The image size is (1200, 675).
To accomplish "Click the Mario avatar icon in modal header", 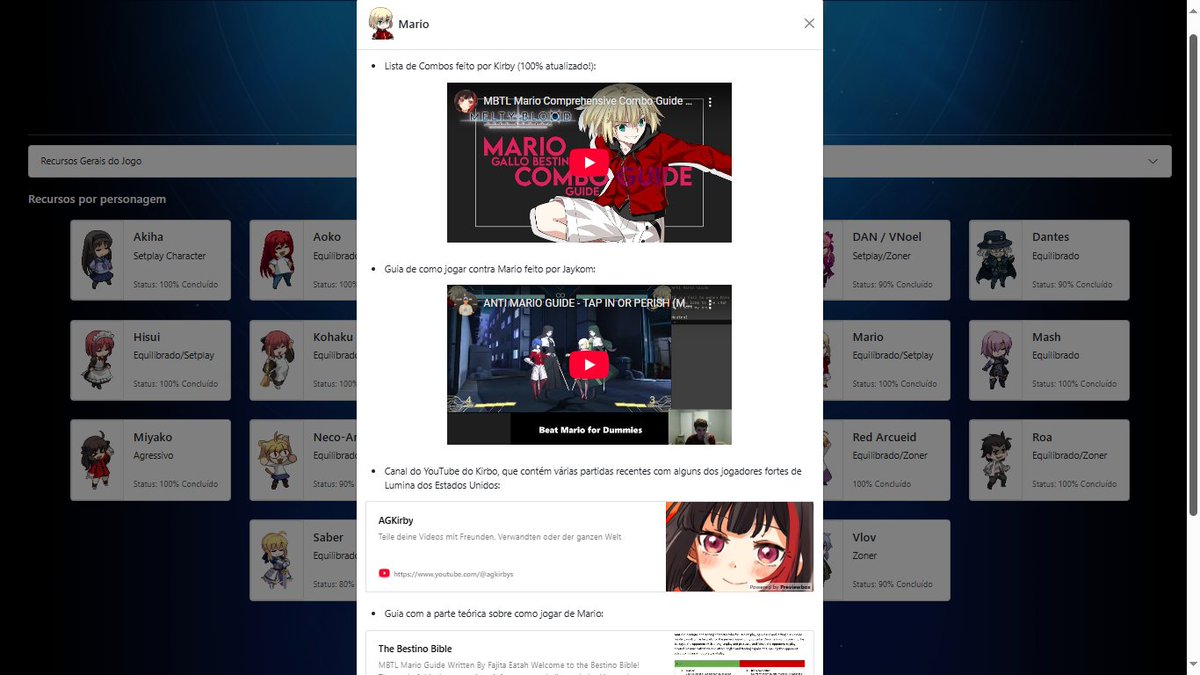I will tap(383, 21).
